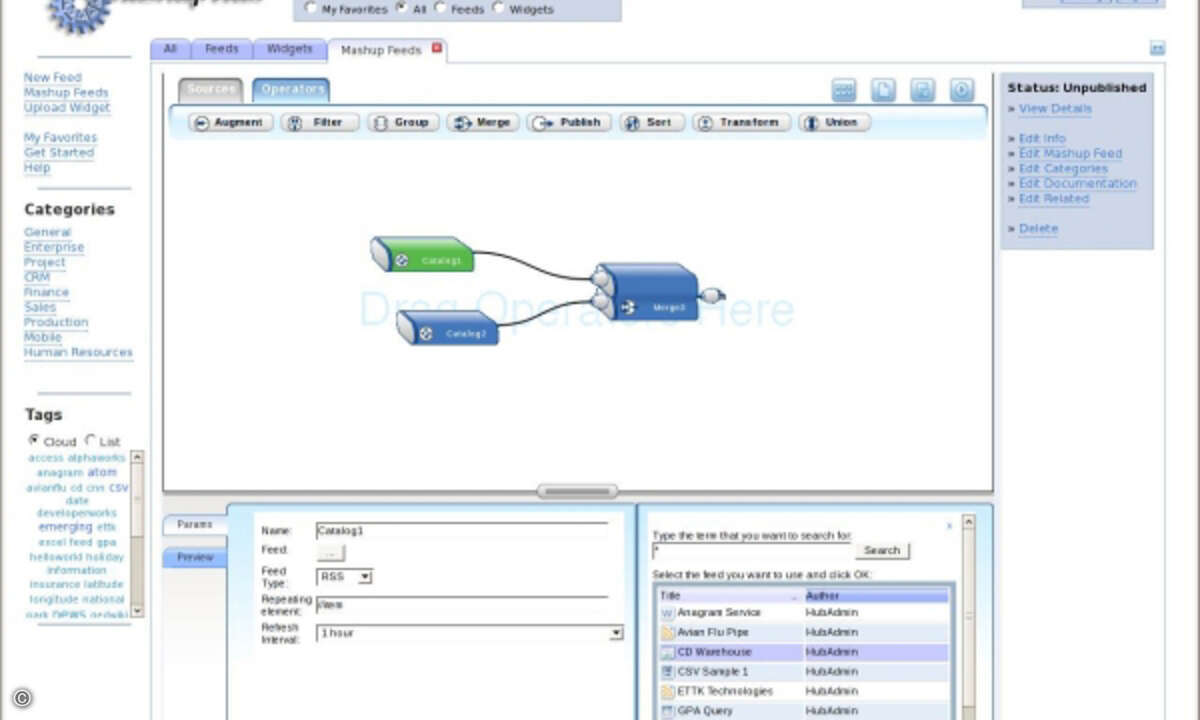1200x720 pixels.
Task: Click the CSV Sample 1 row icon
Action: coord(667,671)
